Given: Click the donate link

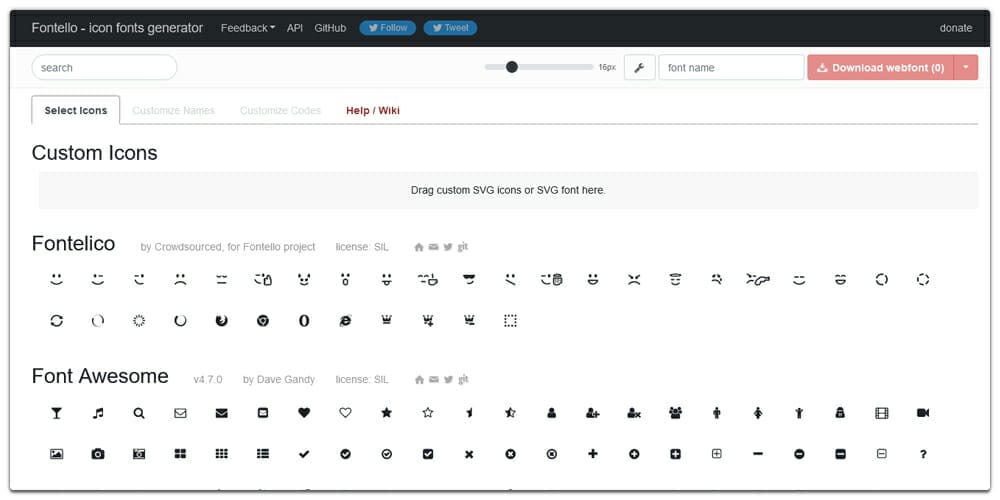Looking at the screenshot, I should [956, 28].
